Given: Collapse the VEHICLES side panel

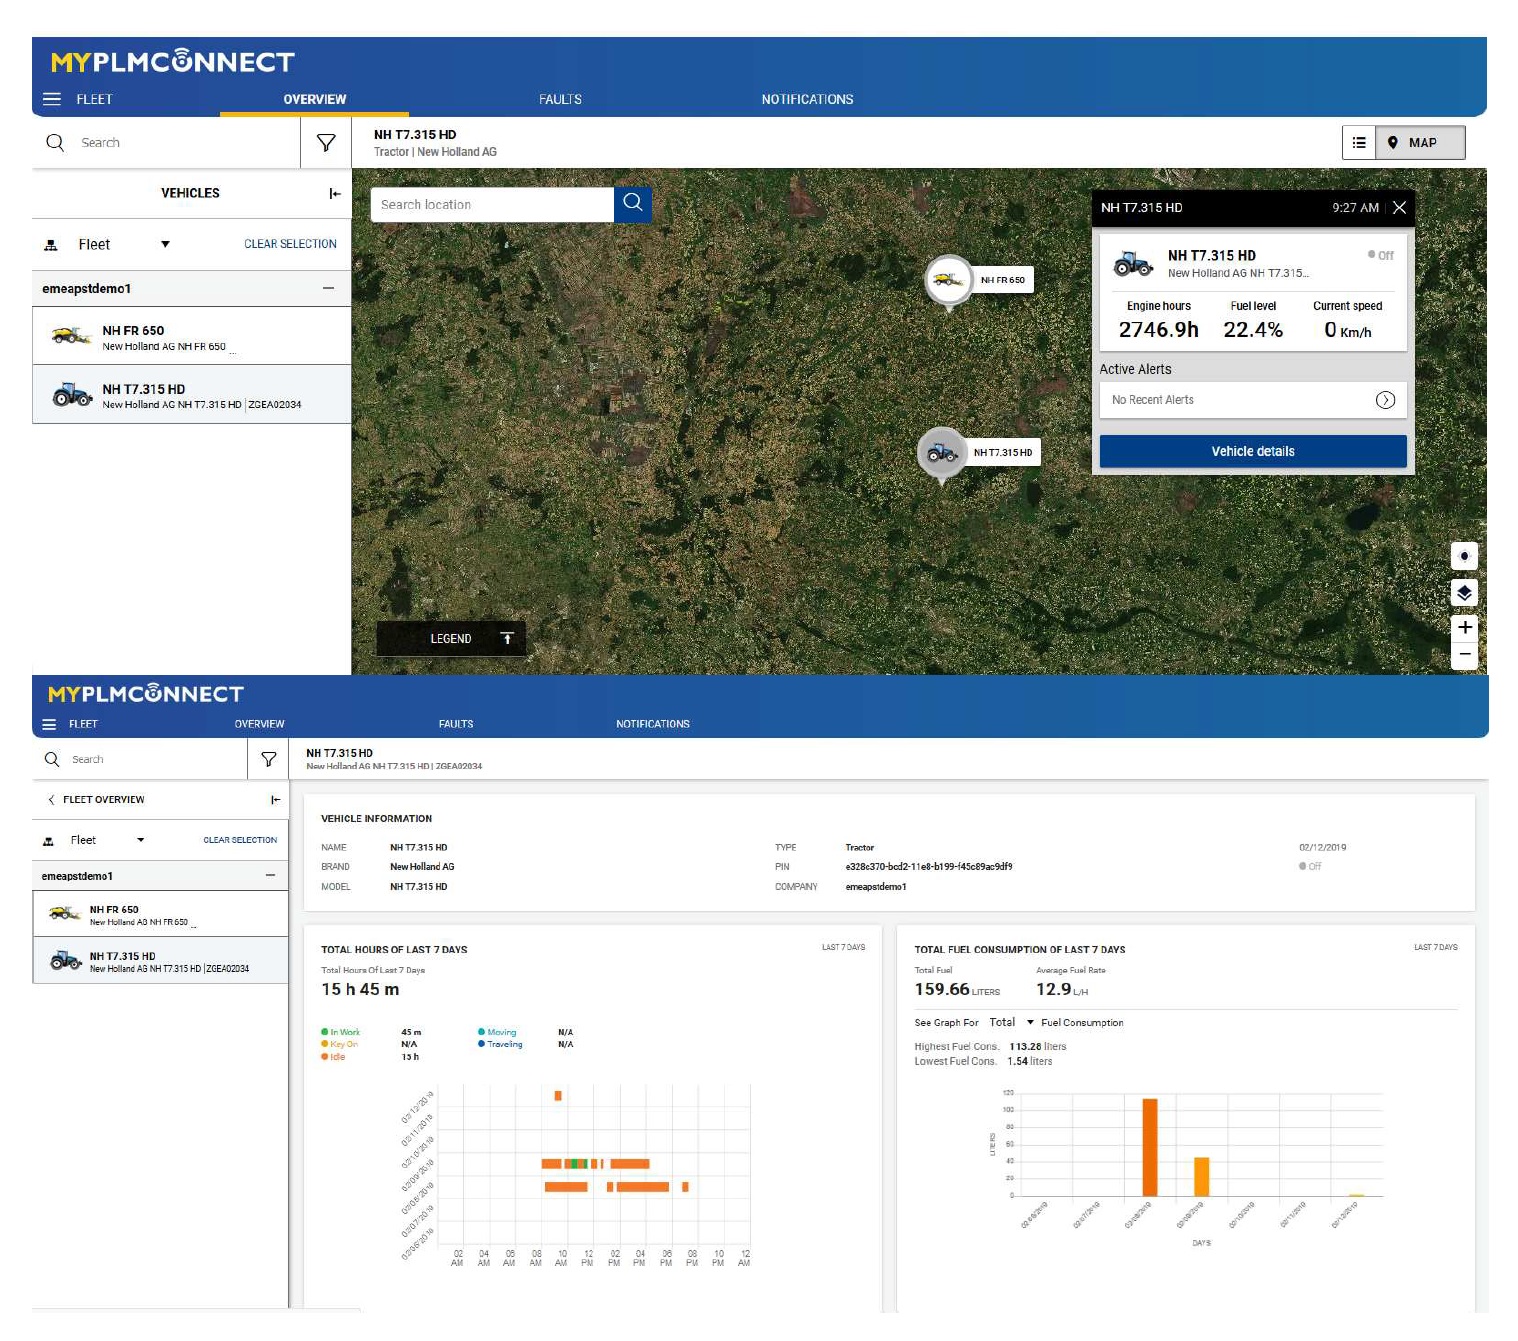Looking at the screenshot, I should point(335,193).
